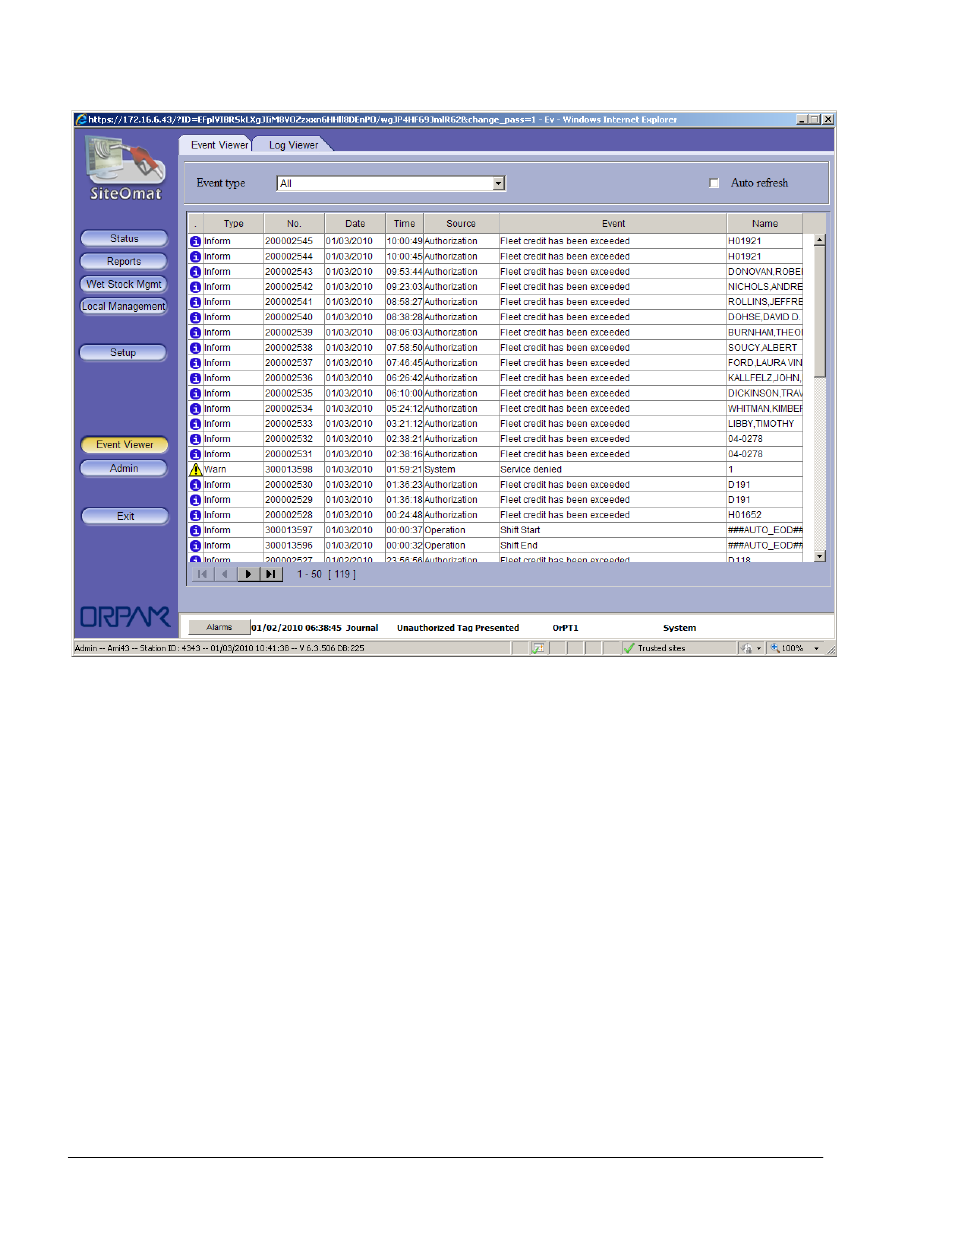Open the Reports page

(124, 262)
